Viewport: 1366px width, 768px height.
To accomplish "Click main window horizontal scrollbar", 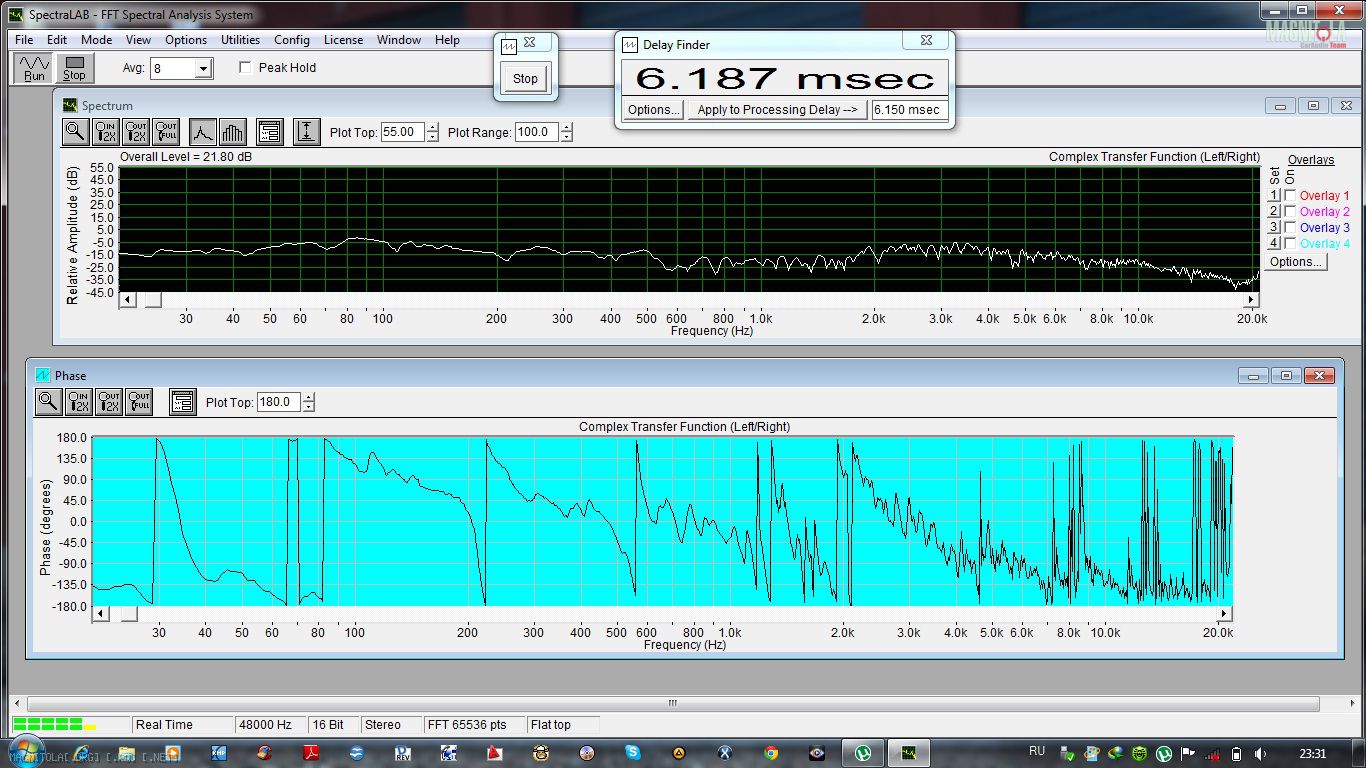I will [x=672, y=704].
